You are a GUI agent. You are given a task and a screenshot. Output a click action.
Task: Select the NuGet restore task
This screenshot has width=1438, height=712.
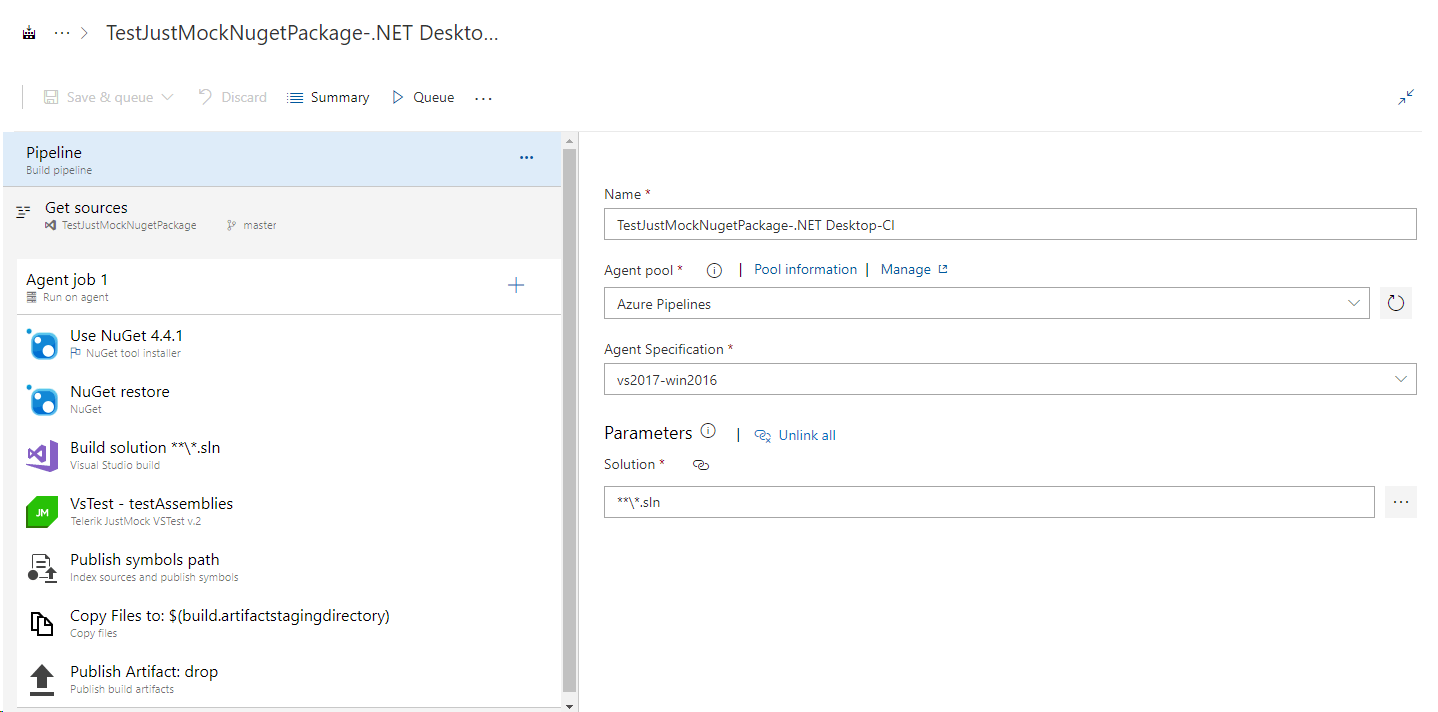289,399
